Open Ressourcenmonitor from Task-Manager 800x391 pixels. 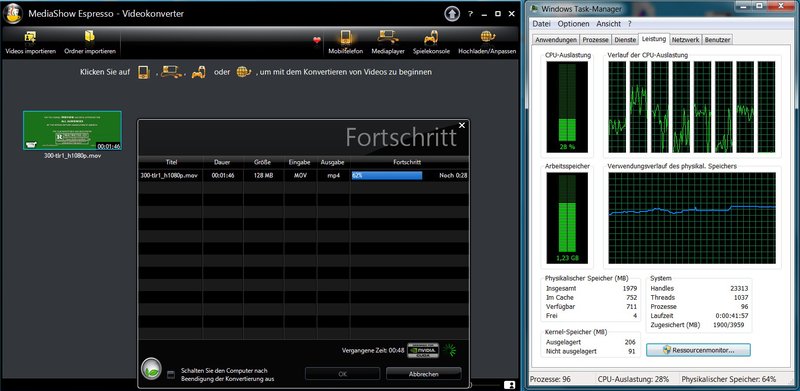coord(698,350)
